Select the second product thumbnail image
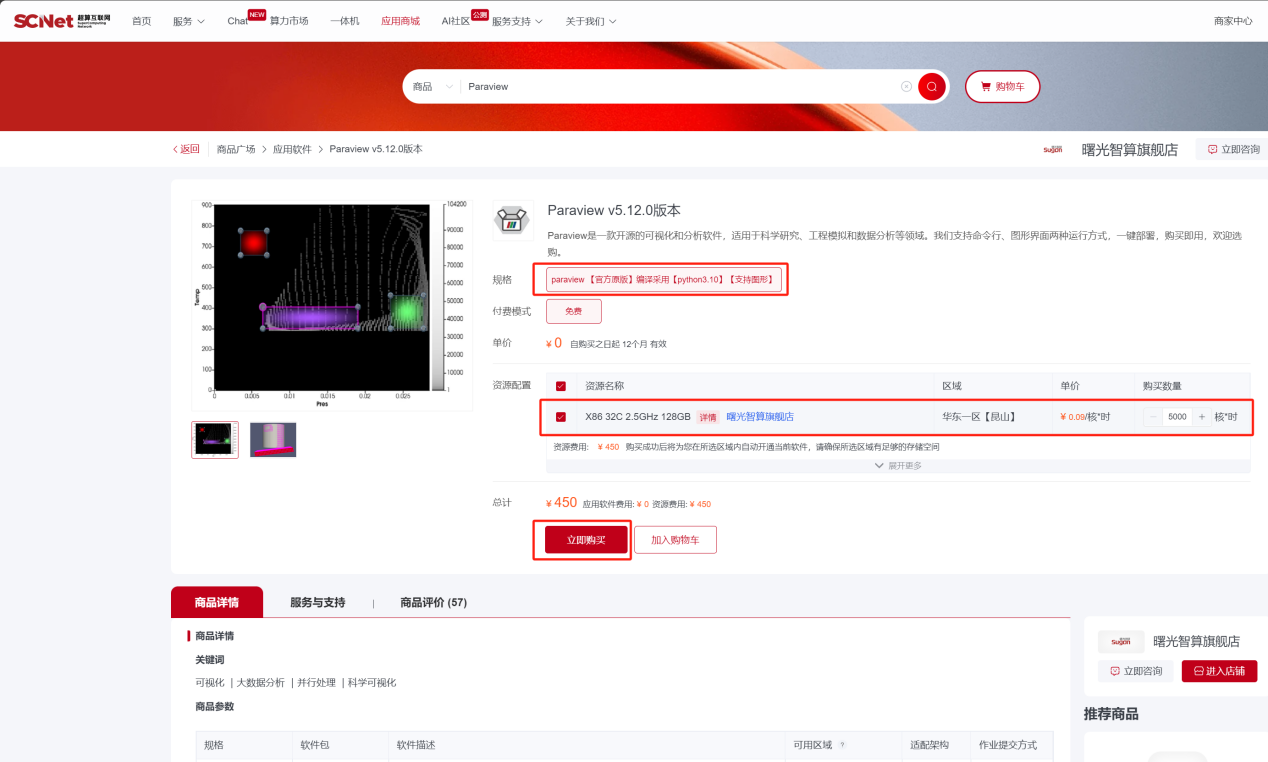 click(273, 440)
